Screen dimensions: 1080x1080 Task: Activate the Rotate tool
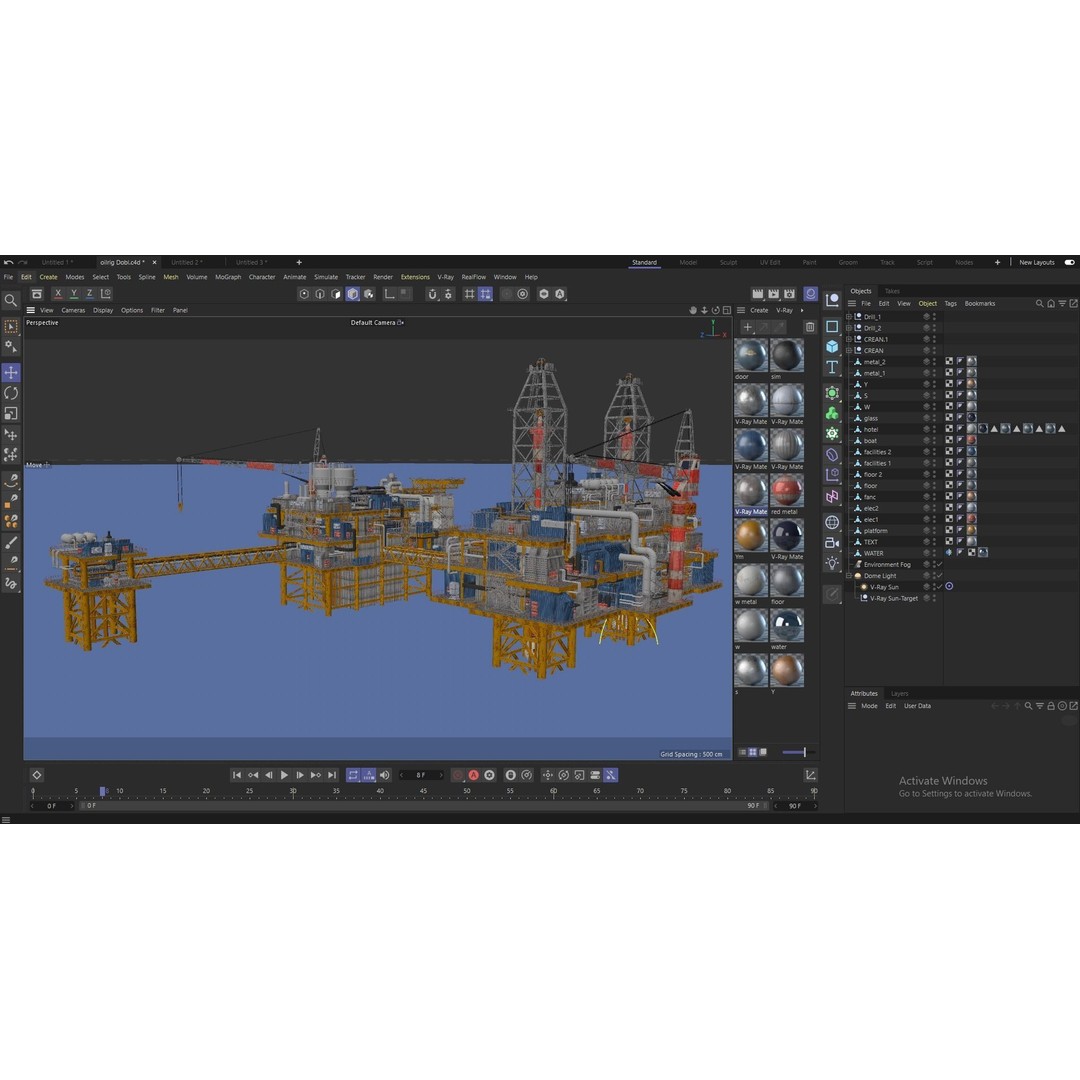pos(11,393)
